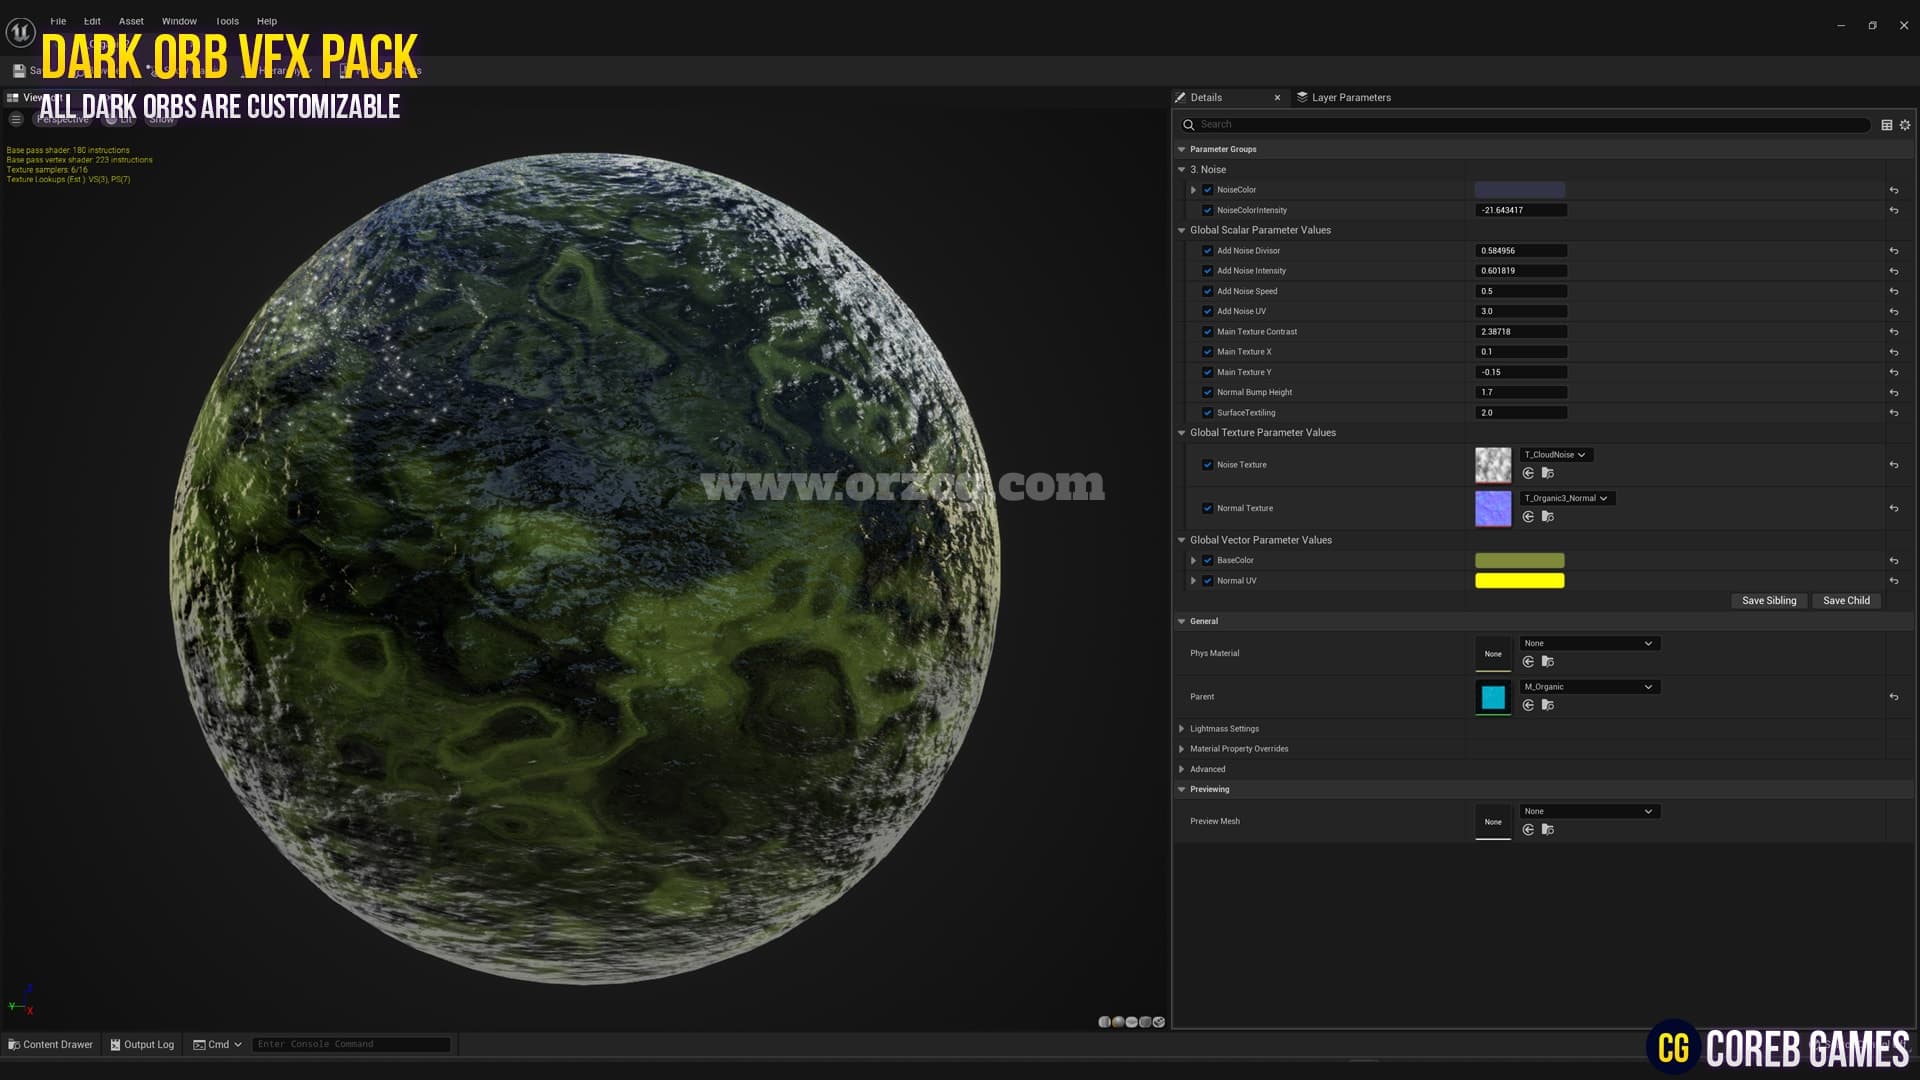This screenshot has width=1920, height=1080.
Task: Toggle the Normal UV override checkbox
Action: [x=1207, y=581]
